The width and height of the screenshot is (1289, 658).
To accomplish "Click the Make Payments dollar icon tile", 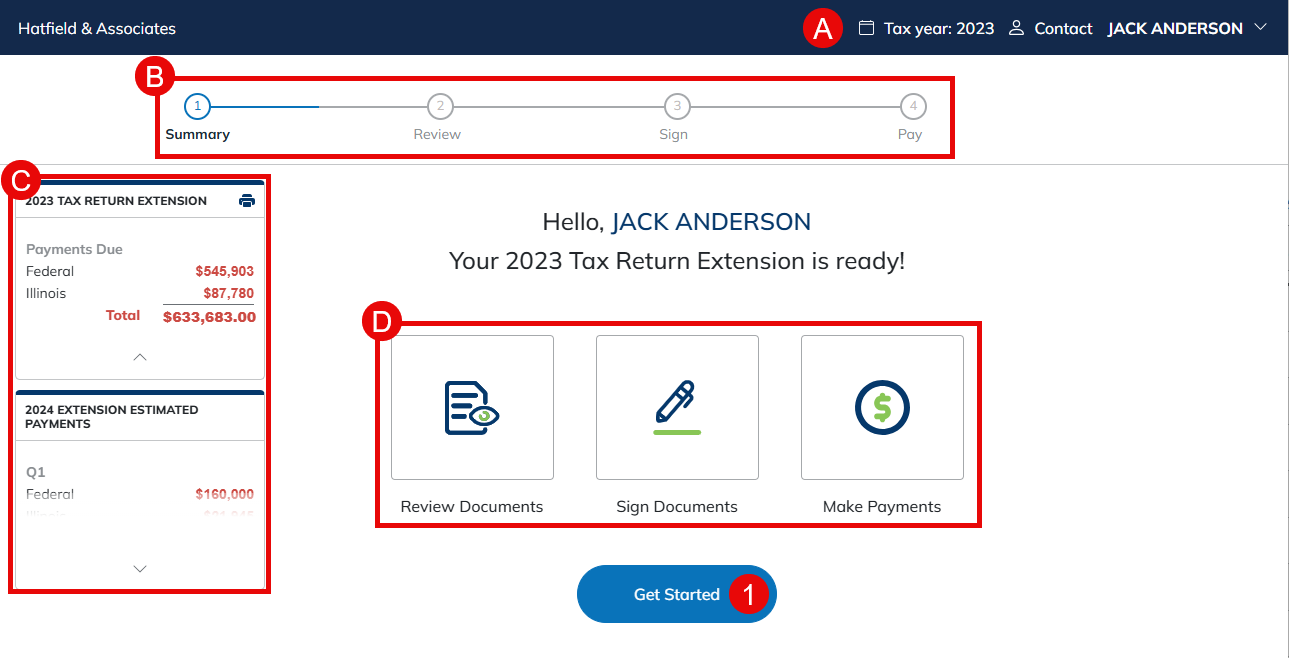I will pyautogui.click(x=882, y=408).
